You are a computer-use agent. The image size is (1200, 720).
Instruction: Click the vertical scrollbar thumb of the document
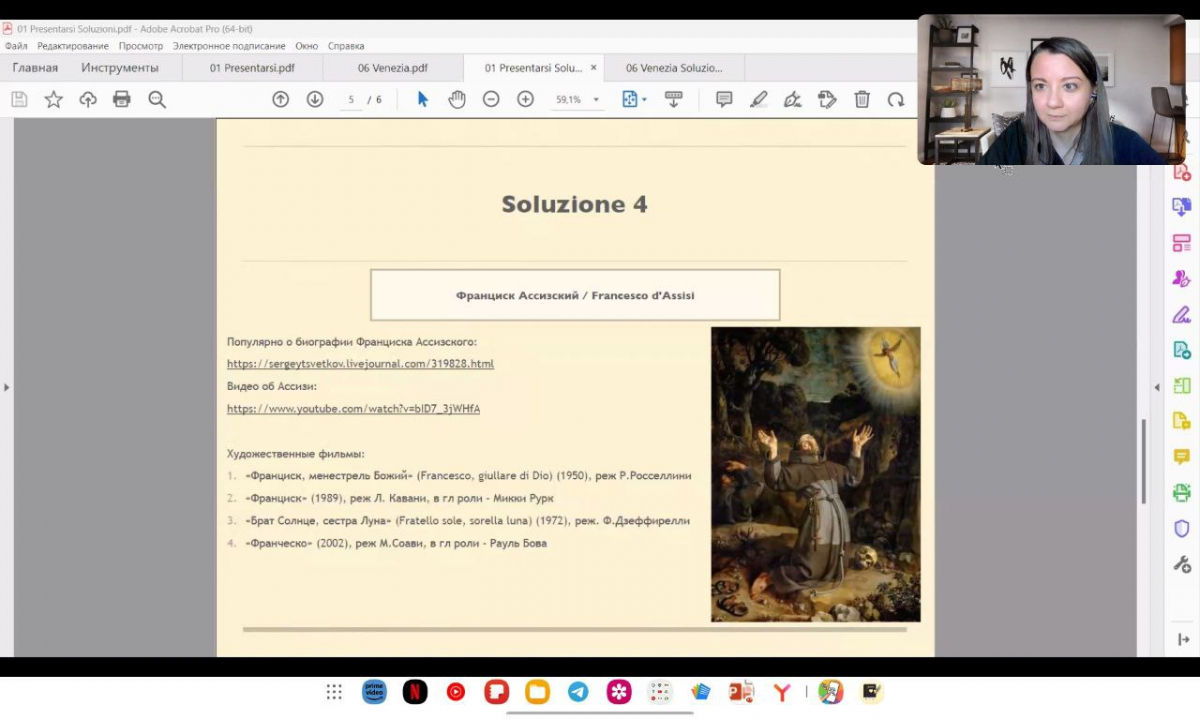(1144, 461)
